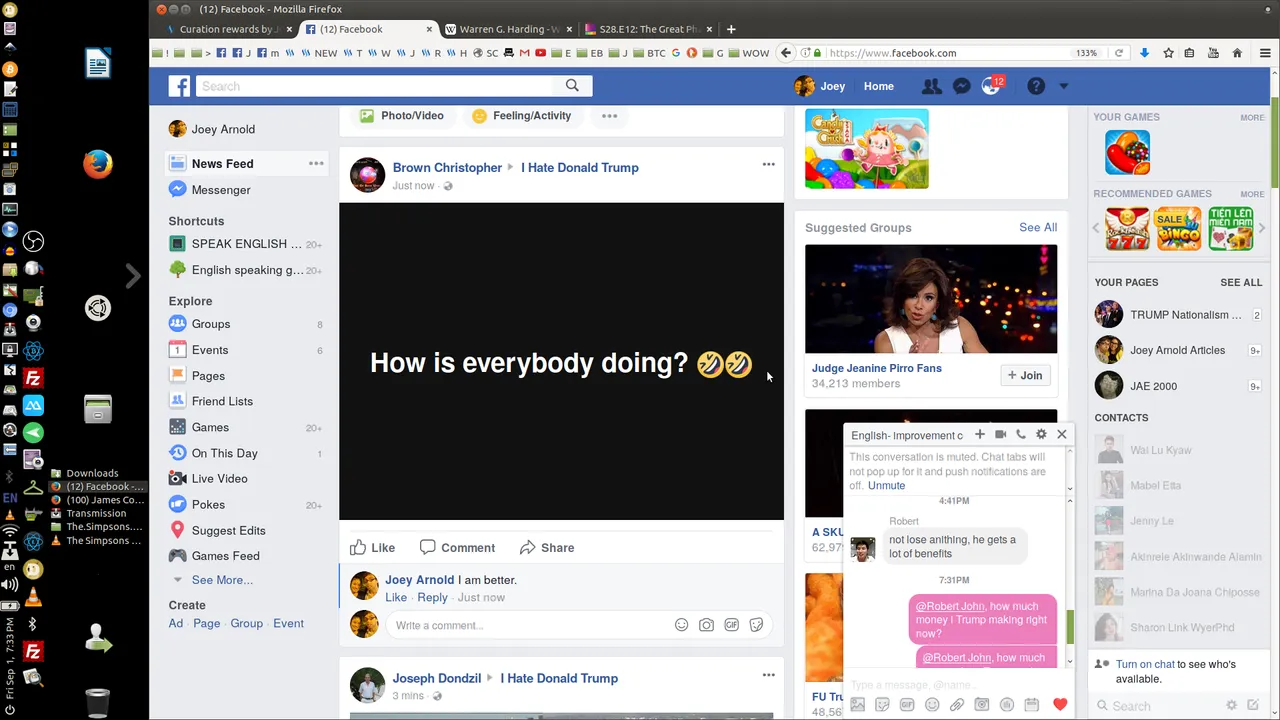Open notifications globe with 12 badge
The width and height of the screenshot is (1280, 720).
[991, 86]
